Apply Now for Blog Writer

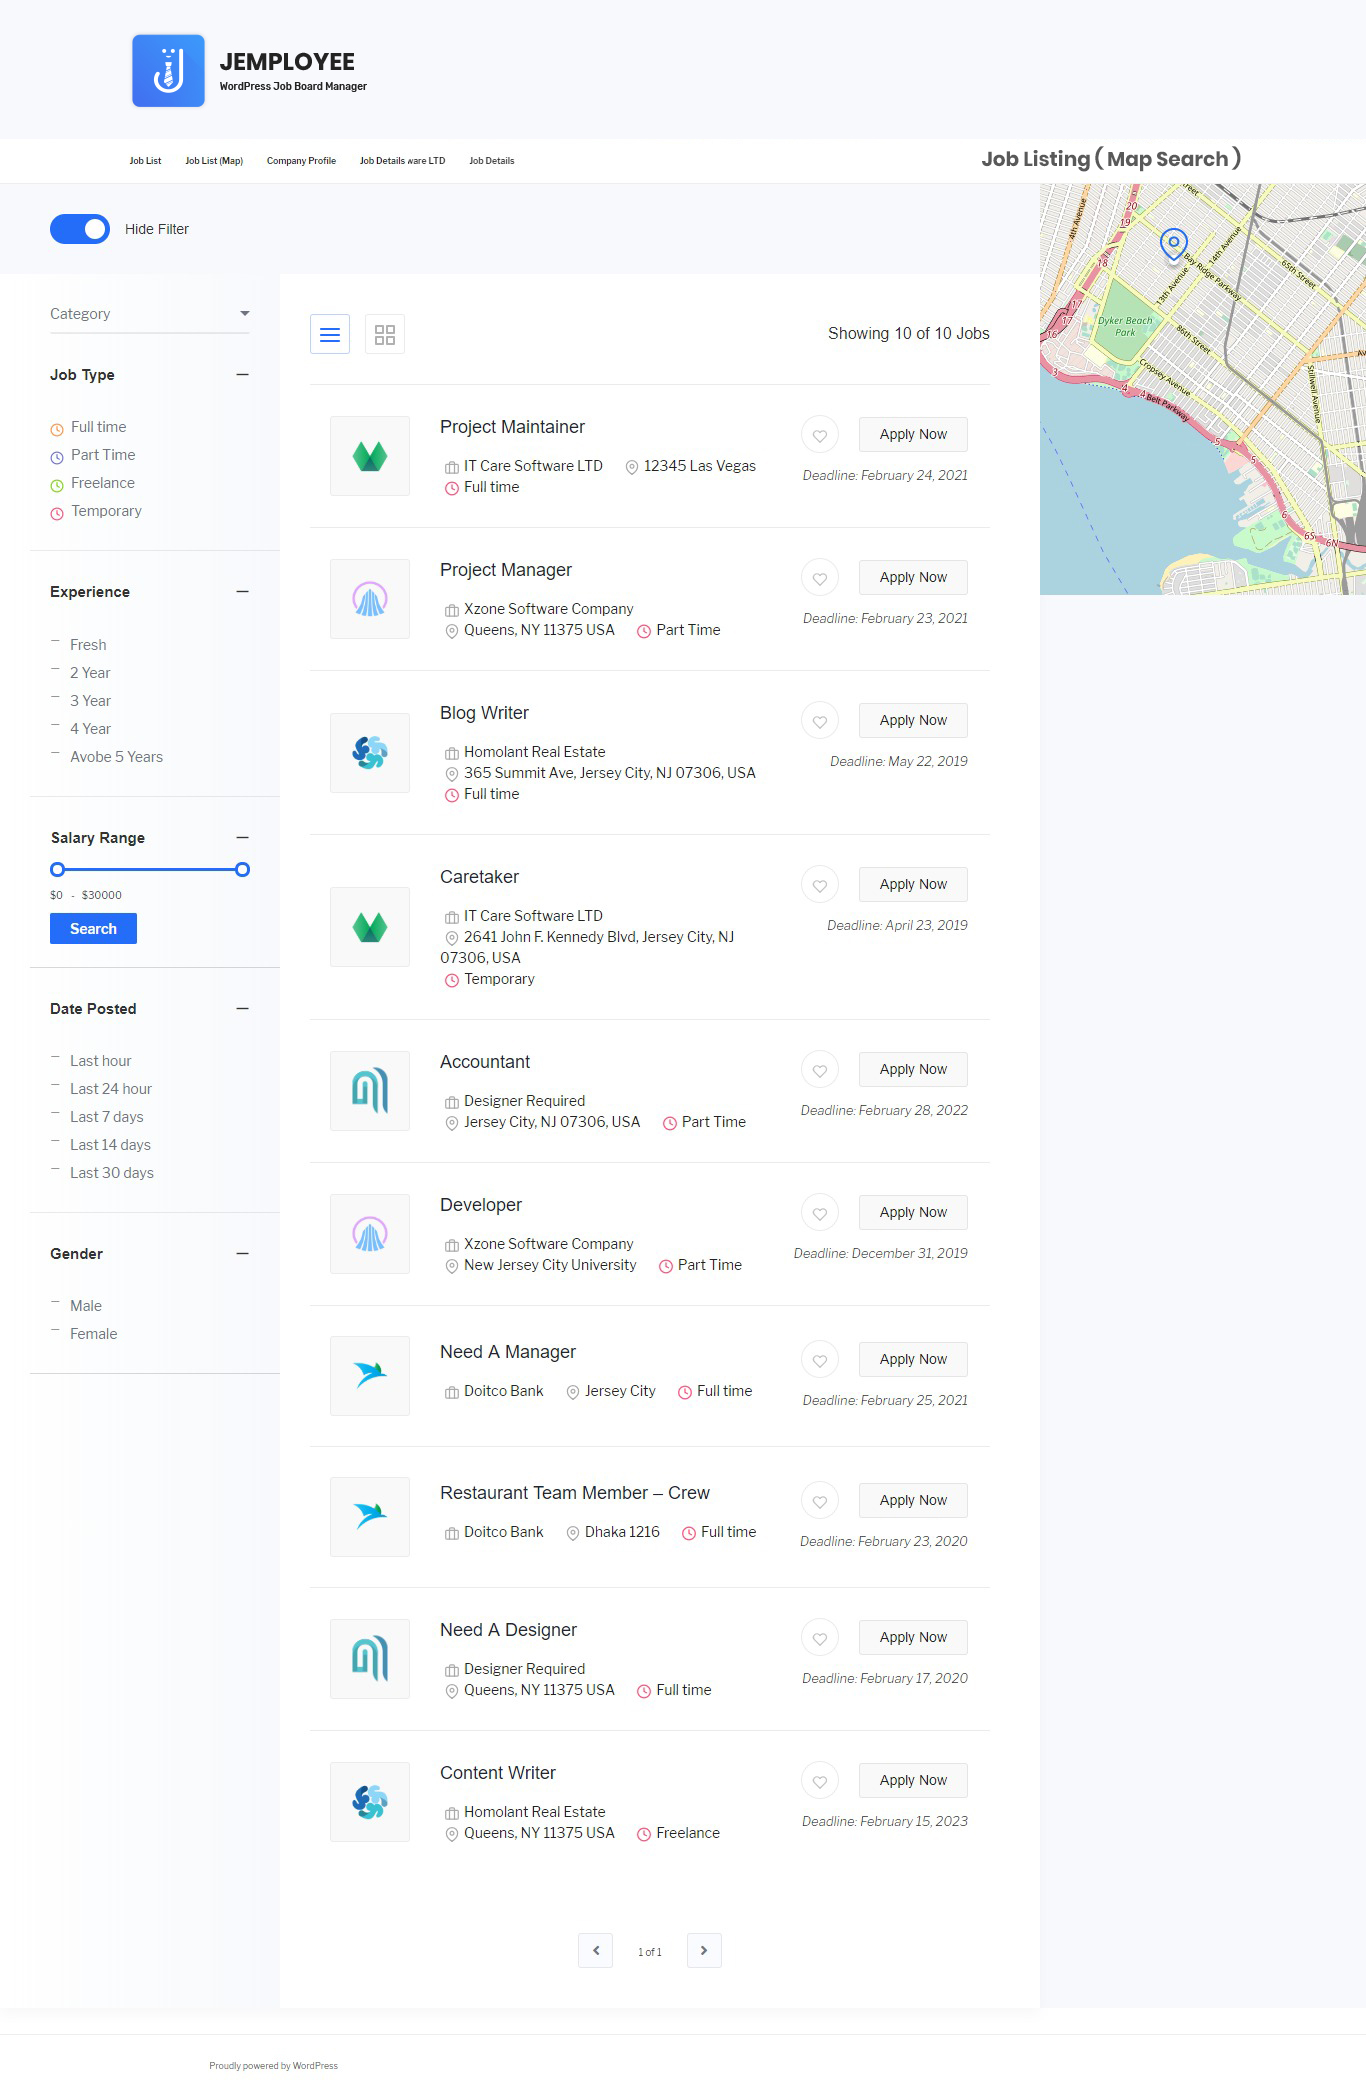click(913, 721)
